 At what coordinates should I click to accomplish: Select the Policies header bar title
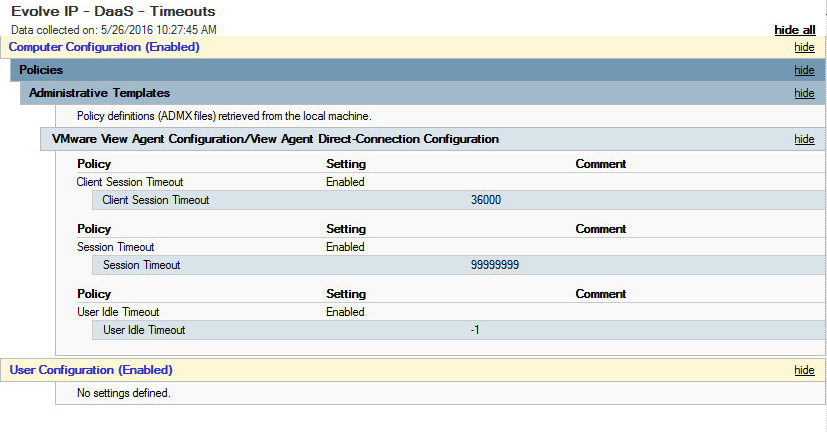[41, 70]
